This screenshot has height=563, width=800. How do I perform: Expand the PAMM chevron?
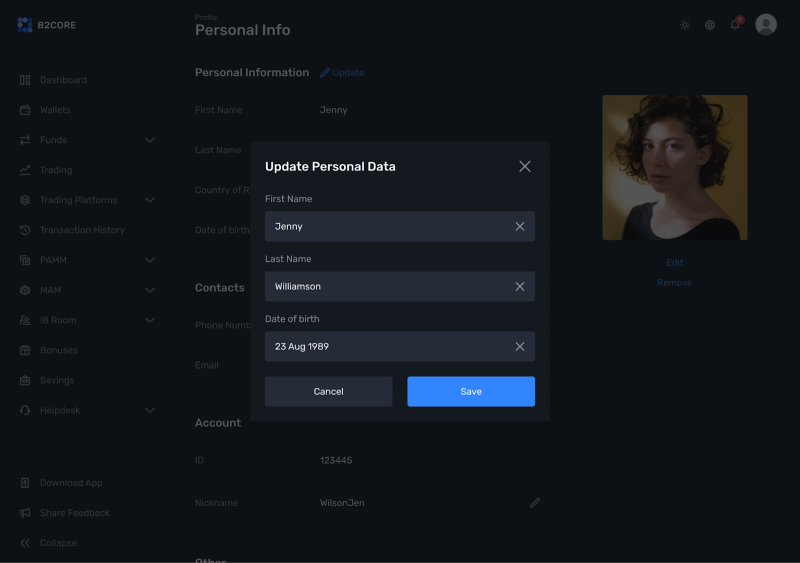[x=149, y=260]
